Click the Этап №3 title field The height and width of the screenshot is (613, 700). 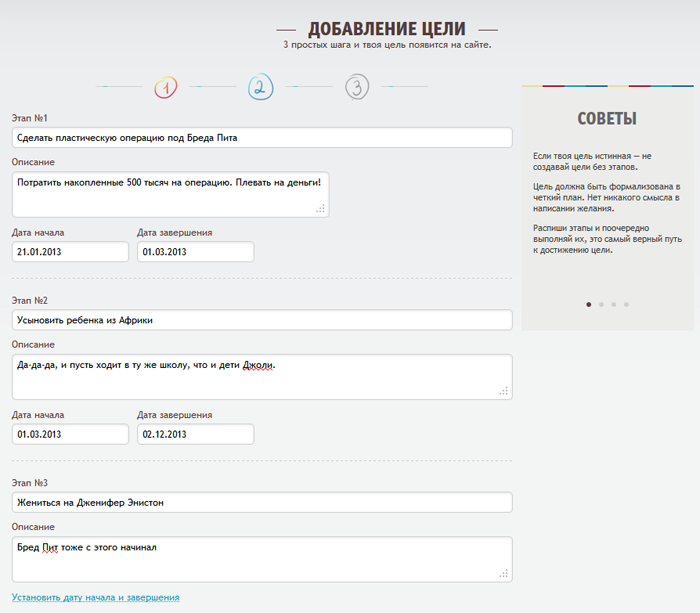coord(262,502)
